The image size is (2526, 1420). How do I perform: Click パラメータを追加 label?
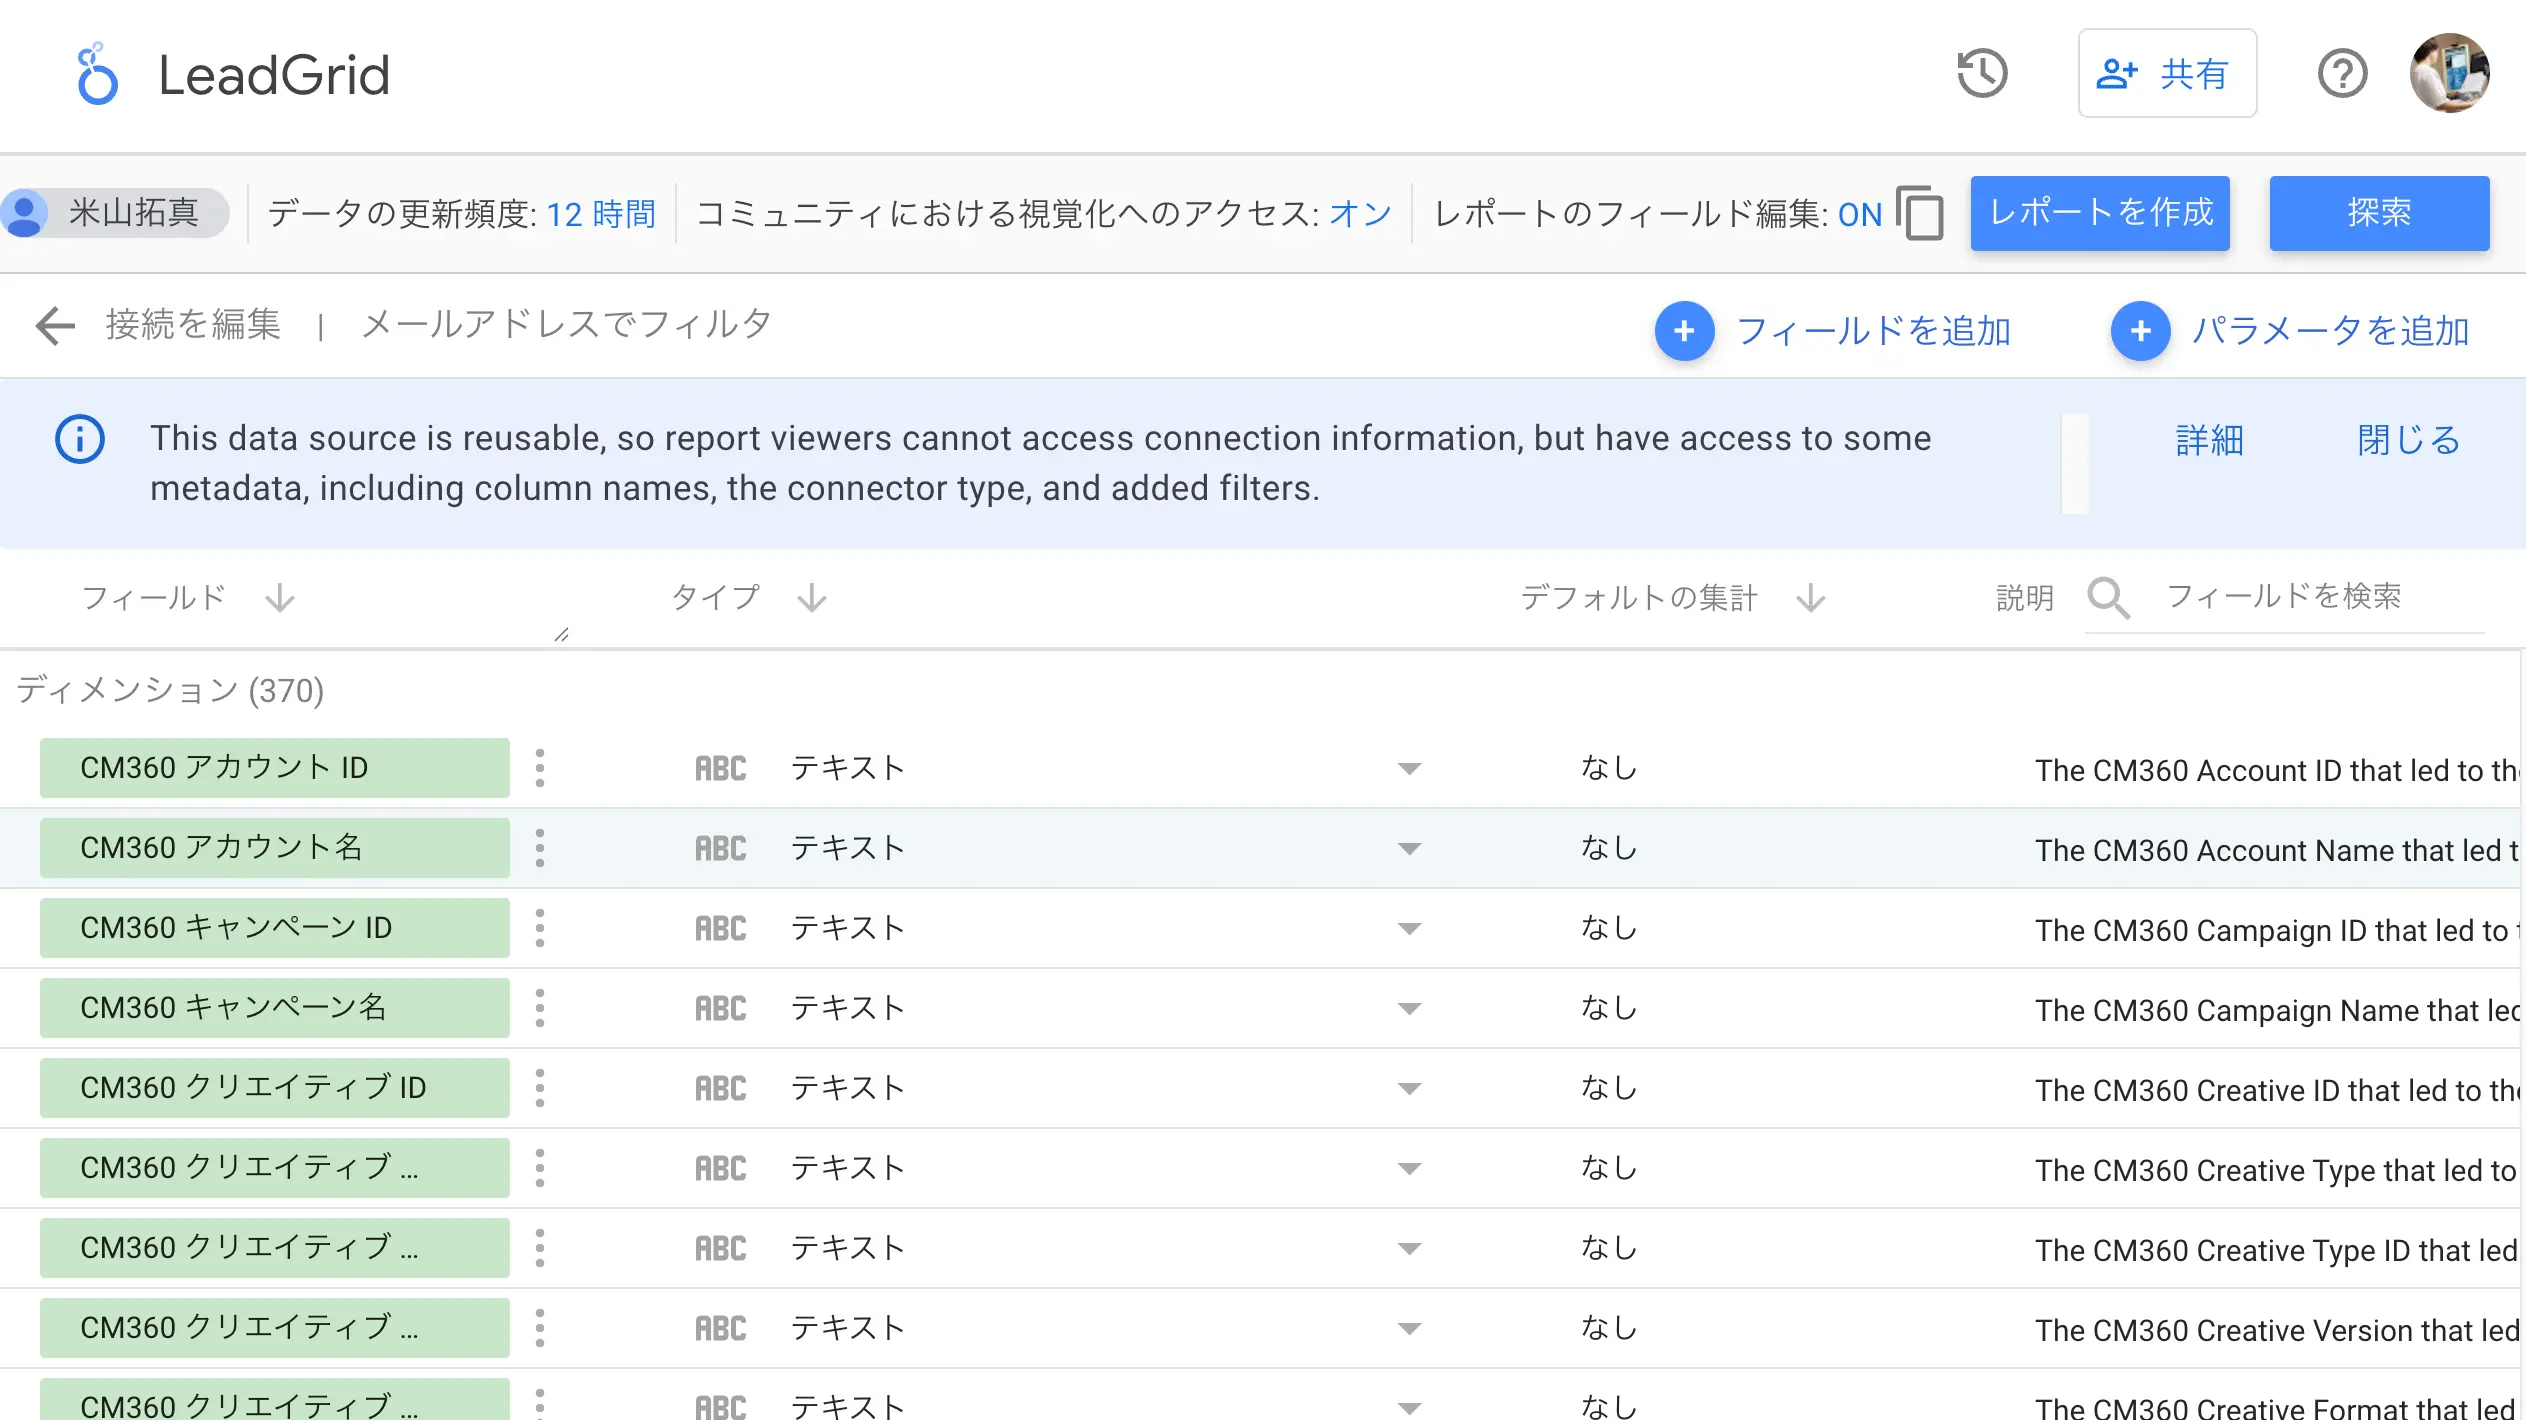[2331, 331]
